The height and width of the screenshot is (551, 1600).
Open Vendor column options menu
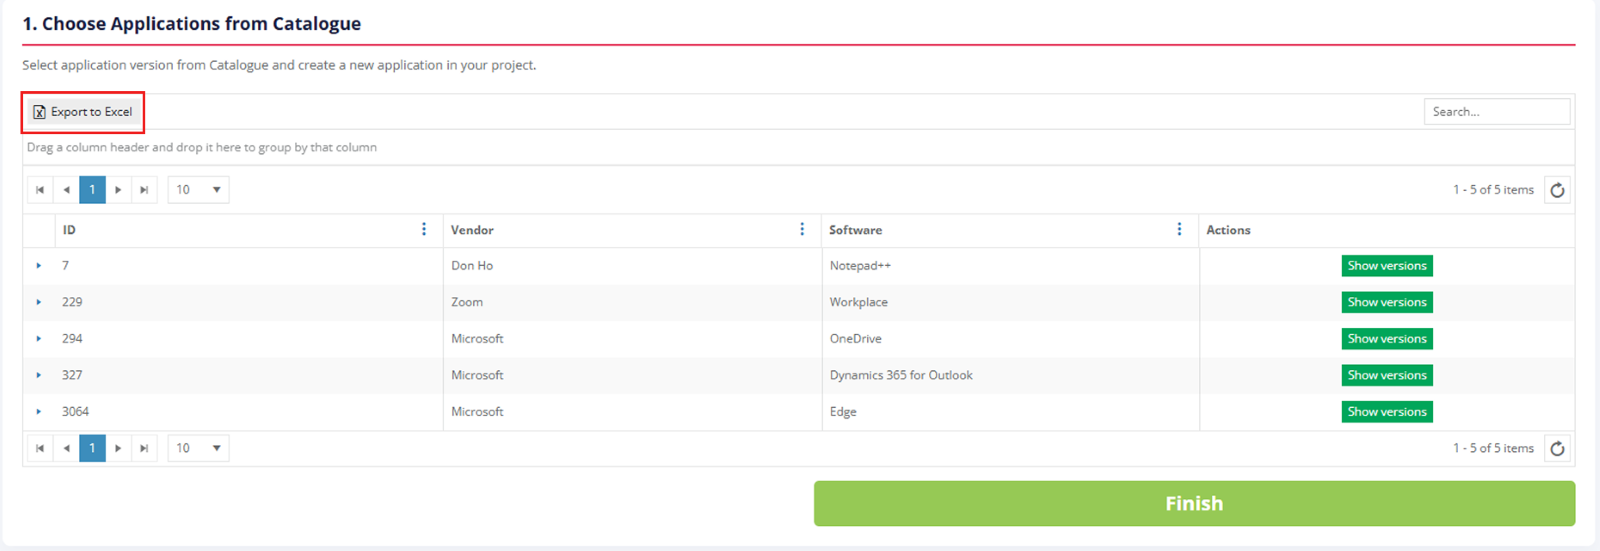[802, 230]
